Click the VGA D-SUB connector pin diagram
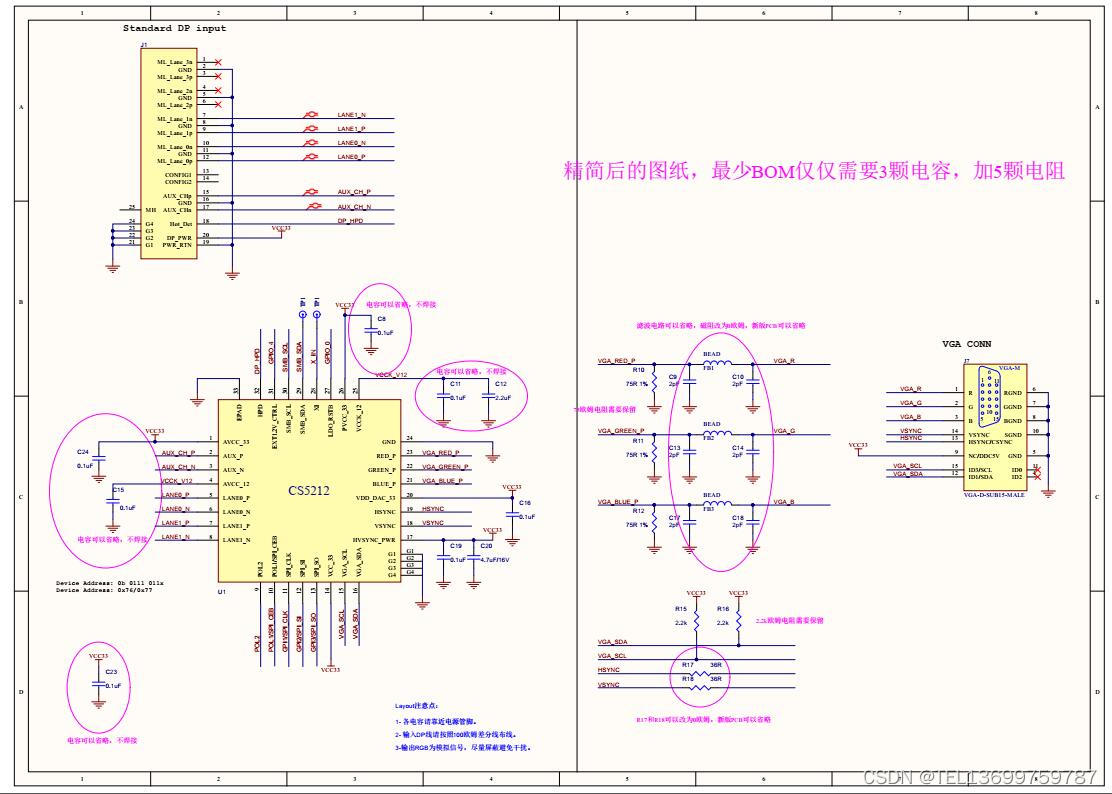 (x=989, y=396)
